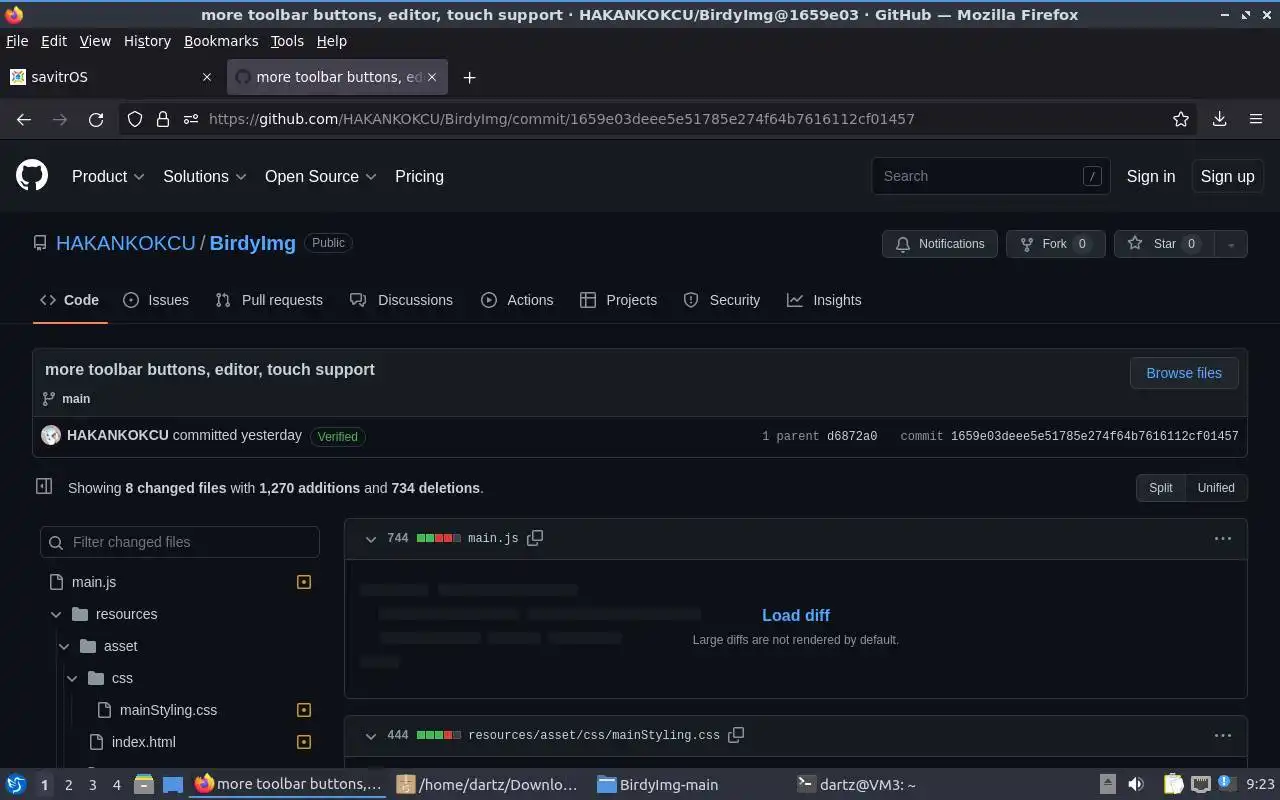This screenshot has width=1280, height=800.
Task: Click the padlock site security icon
Action: pyautogui.click(x=163, y=119)
